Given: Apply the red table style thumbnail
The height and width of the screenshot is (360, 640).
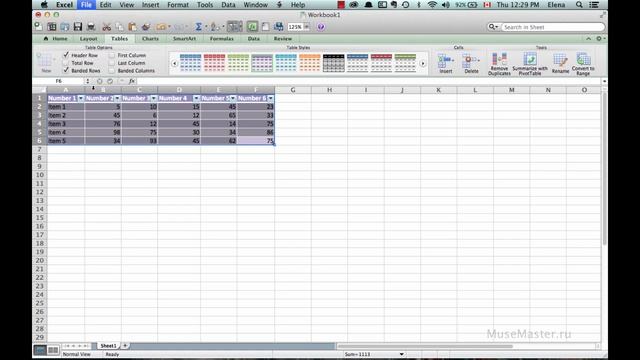Looking at the screenshot, I should click(214, 63).
